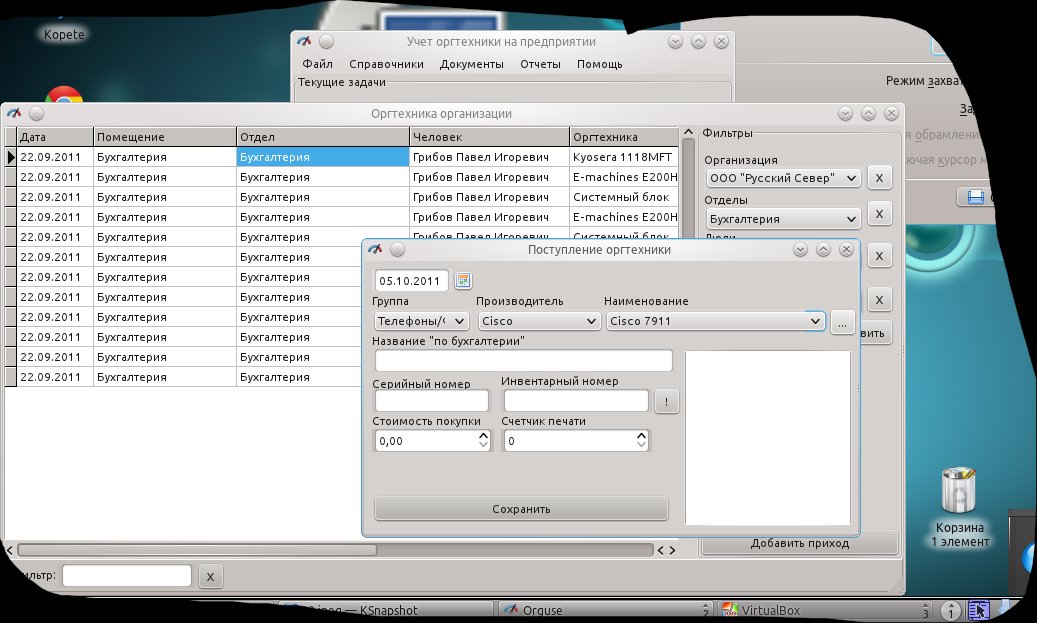Open the Производитель dropdown showing Cisco
The image size is (1037, 623).
(538, 322)
